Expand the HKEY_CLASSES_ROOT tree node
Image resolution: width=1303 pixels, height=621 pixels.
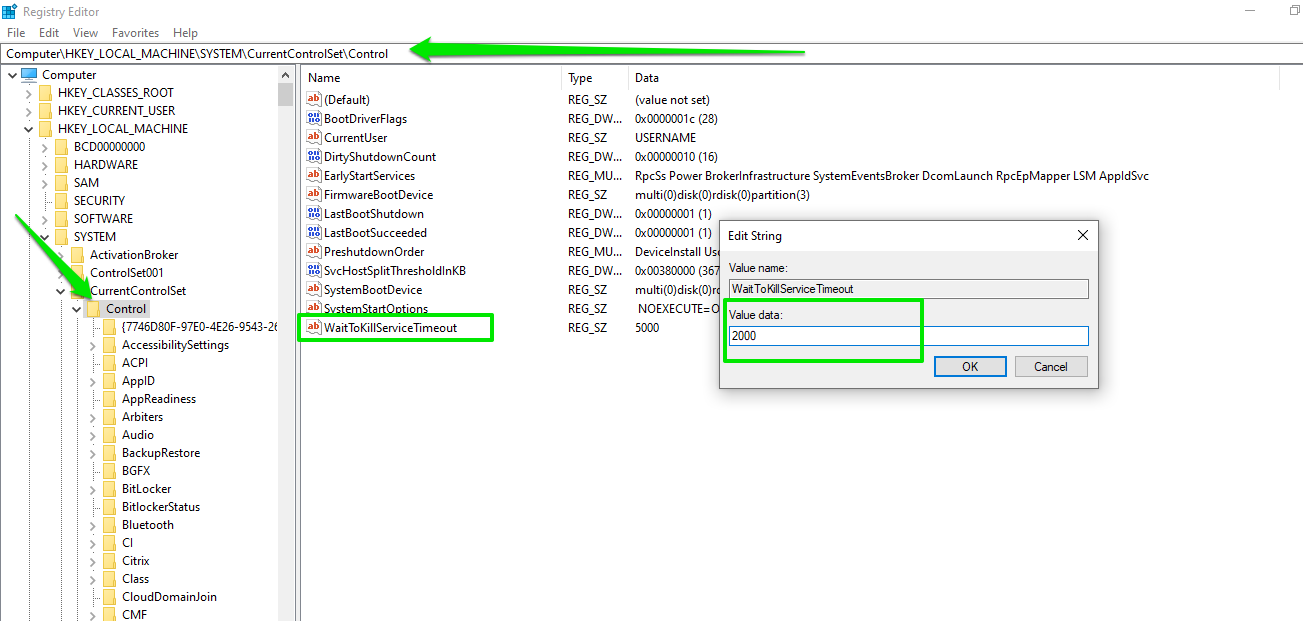point(28,93)
